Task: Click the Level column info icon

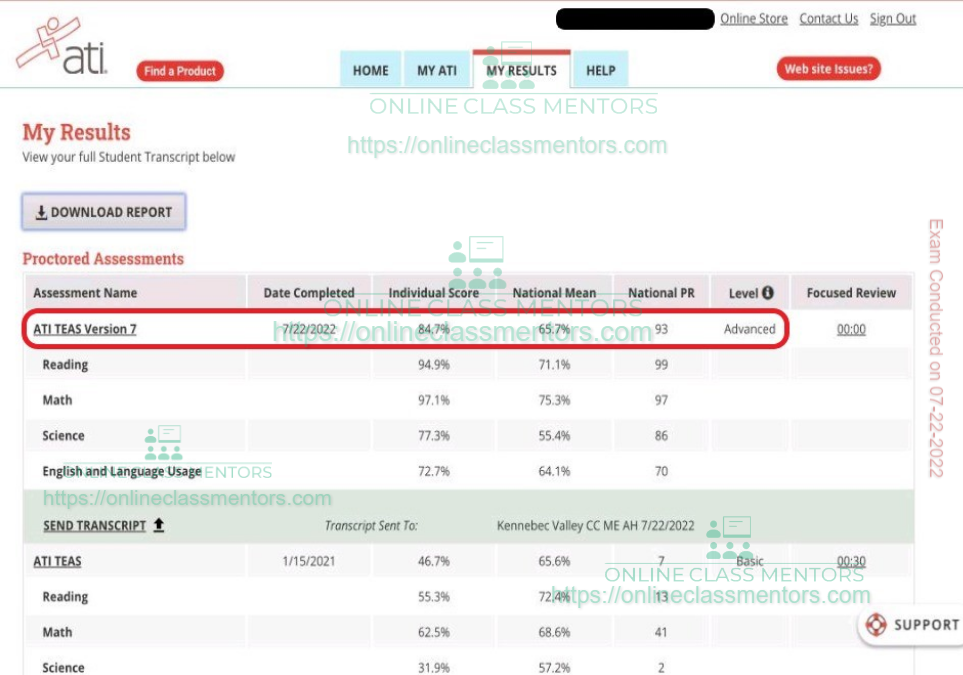Action: pos(768,293)
